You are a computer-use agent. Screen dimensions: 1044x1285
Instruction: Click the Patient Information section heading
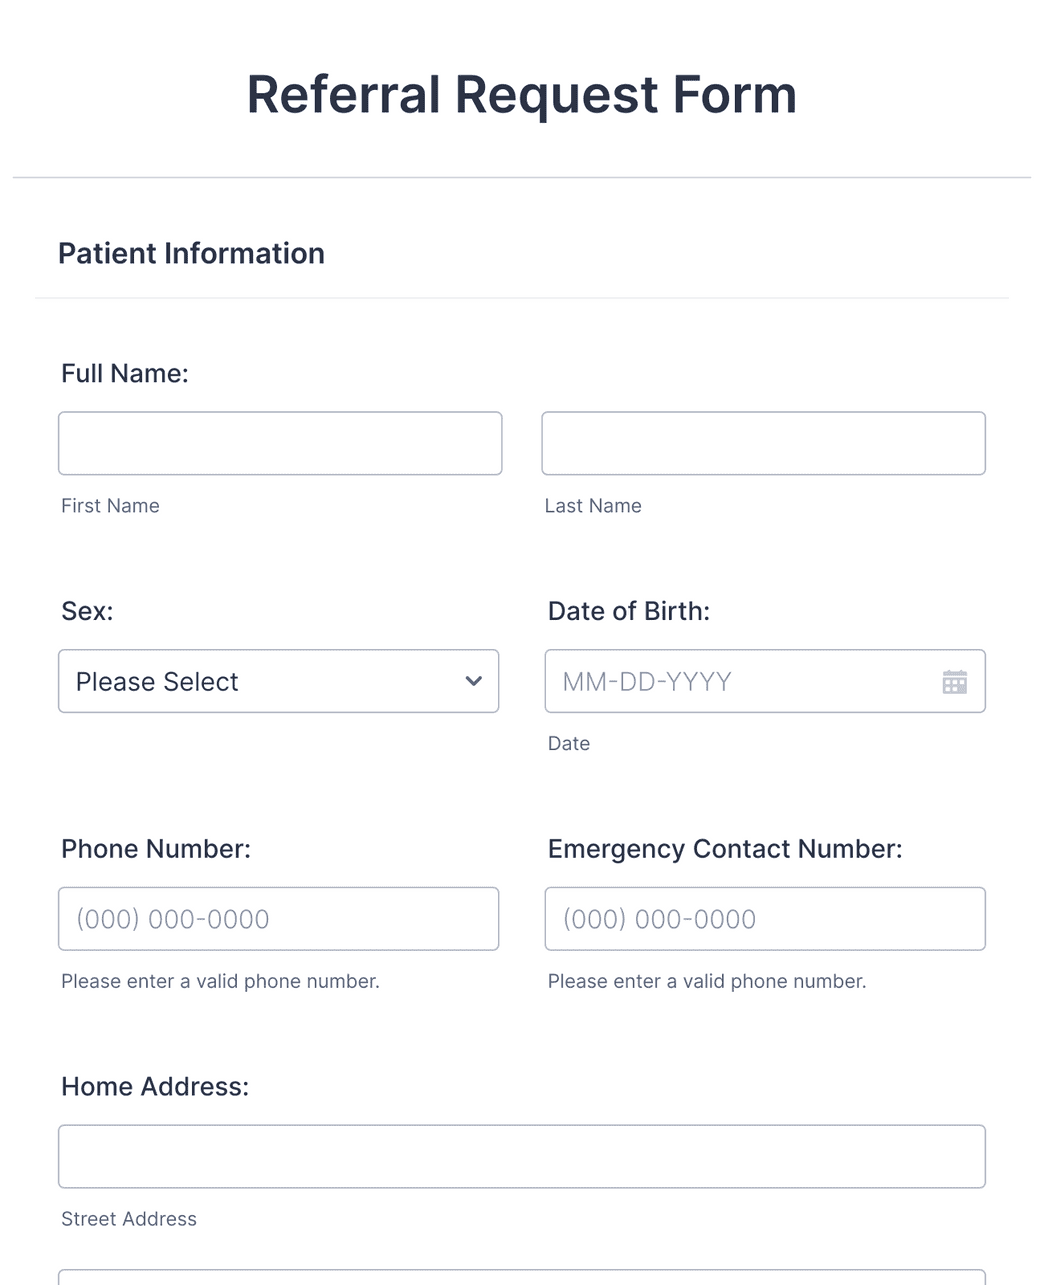191,253
